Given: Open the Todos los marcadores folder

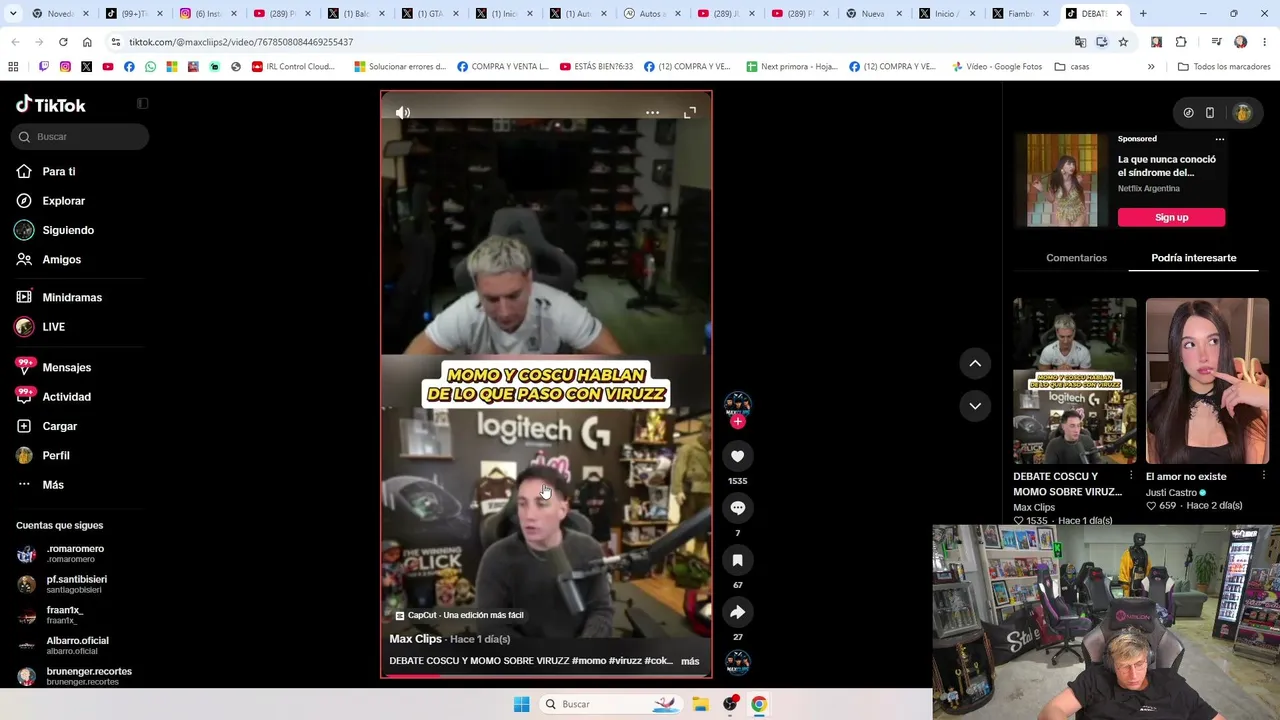Looking at the screenshot, I should pyautogui.click(x=1224, y=67).
